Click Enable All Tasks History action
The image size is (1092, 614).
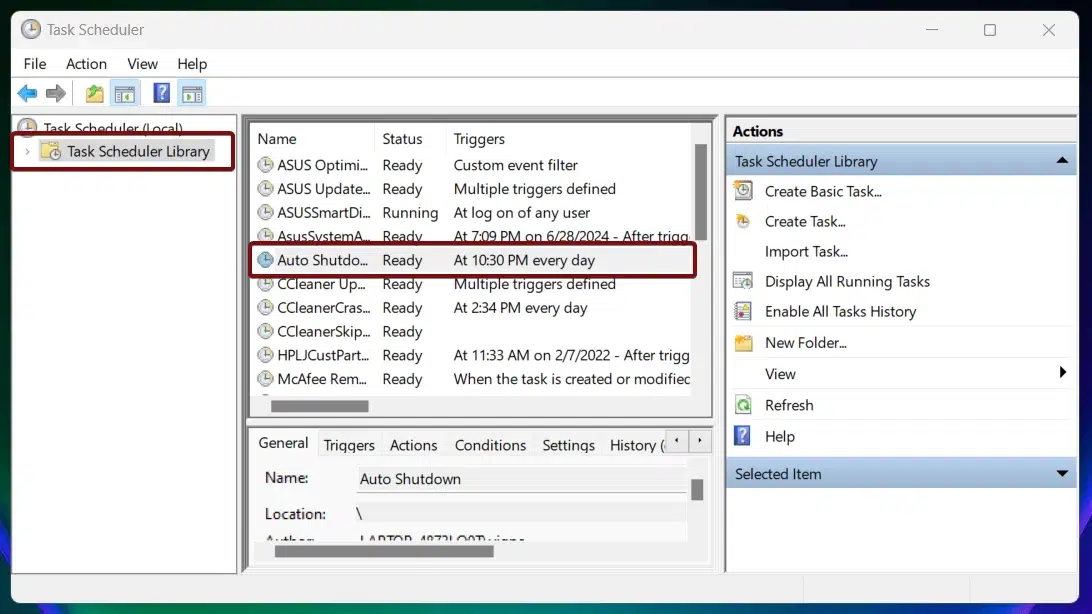click(841, 312)
